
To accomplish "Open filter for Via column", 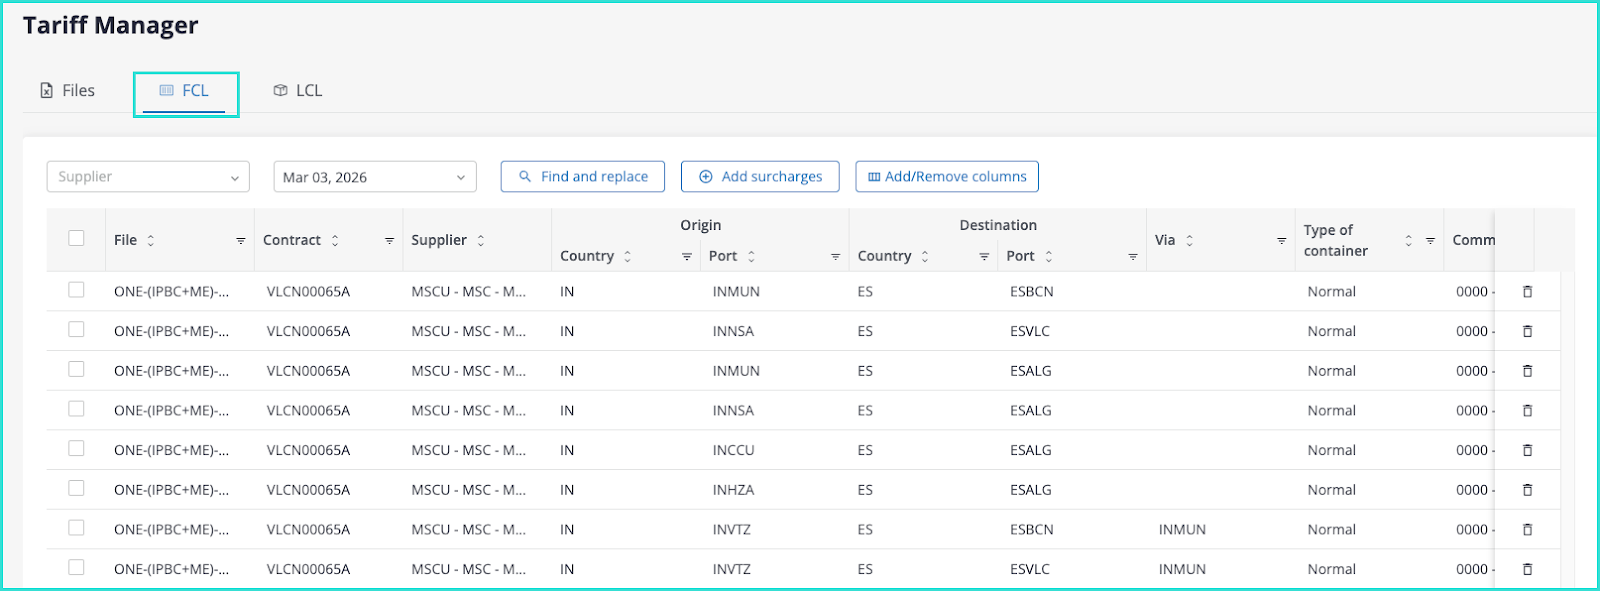I will pyautogui.click(x=1281, y=241).
